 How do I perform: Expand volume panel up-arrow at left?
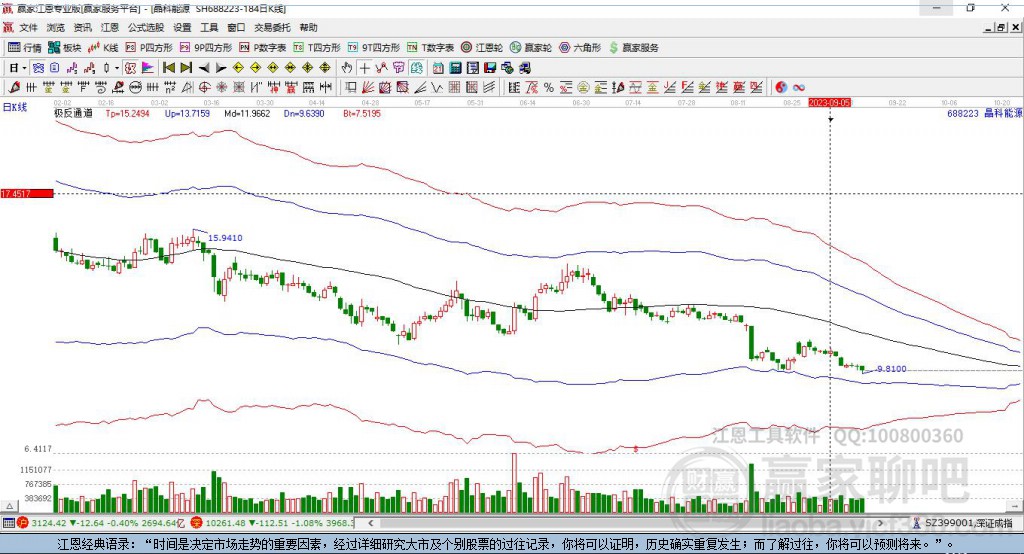9,506
